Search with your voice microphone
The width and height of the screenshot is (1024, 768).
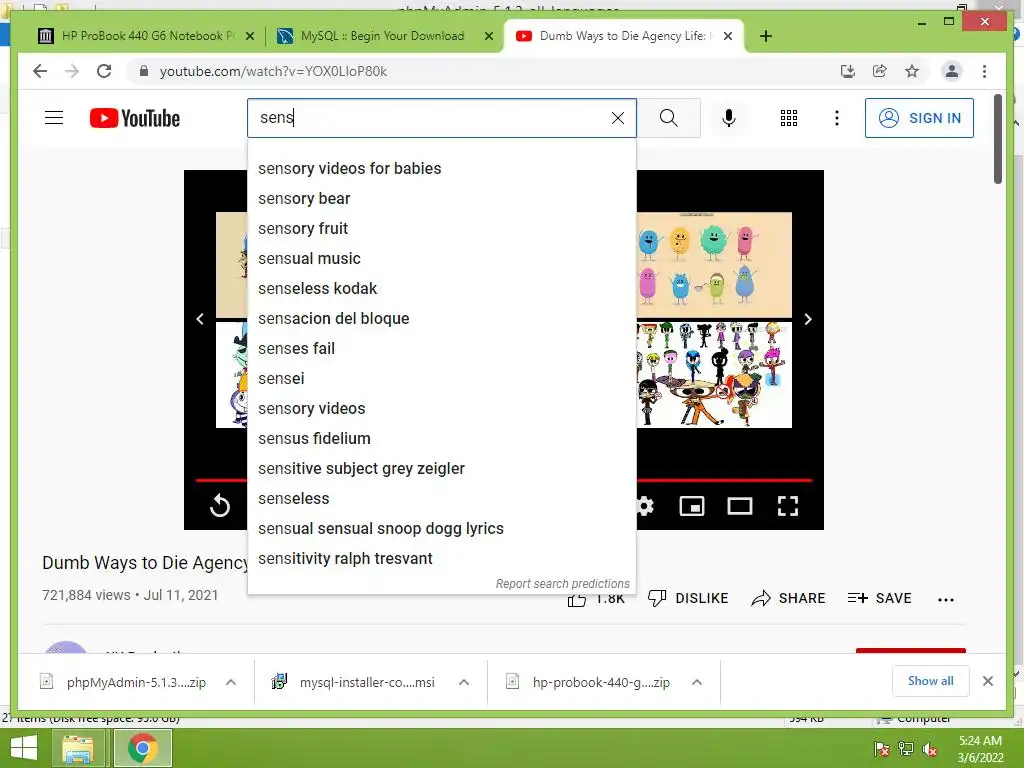729,118
